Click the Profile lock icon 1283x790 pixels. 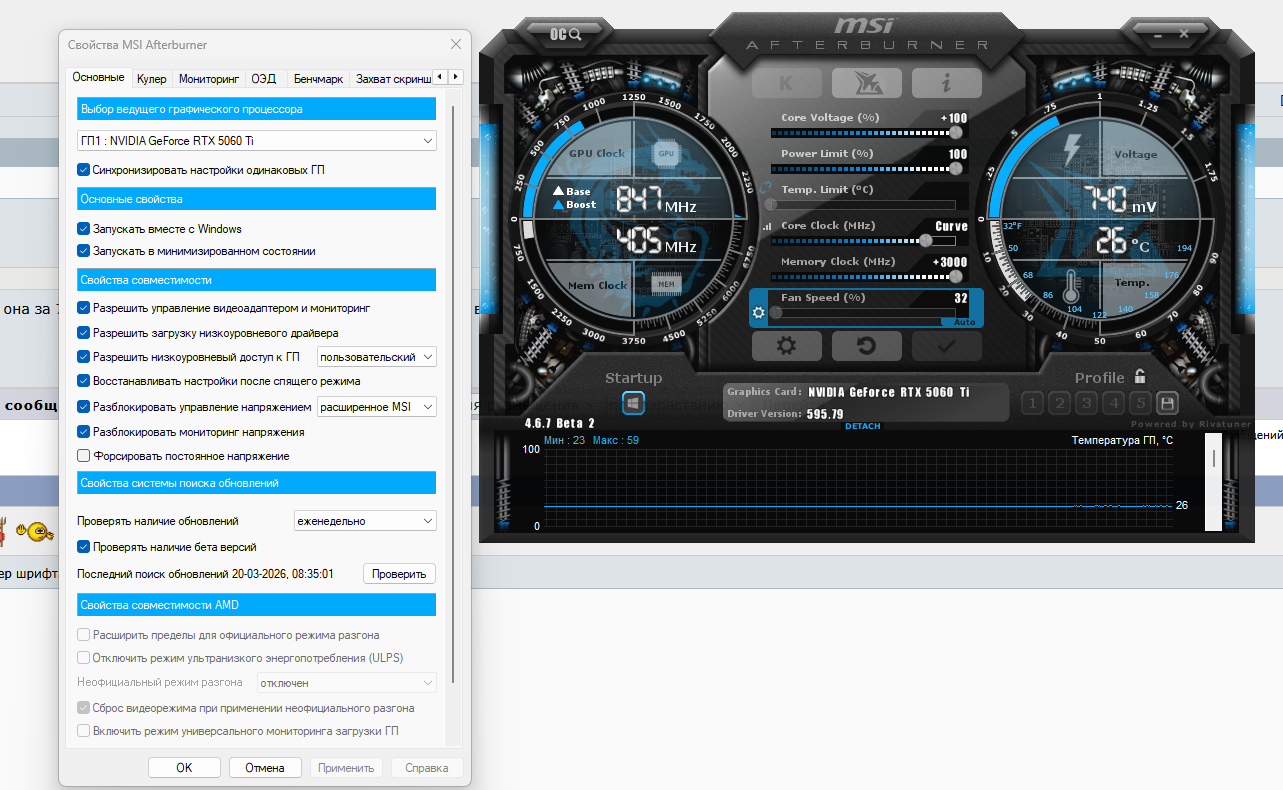coord(1139,377)
